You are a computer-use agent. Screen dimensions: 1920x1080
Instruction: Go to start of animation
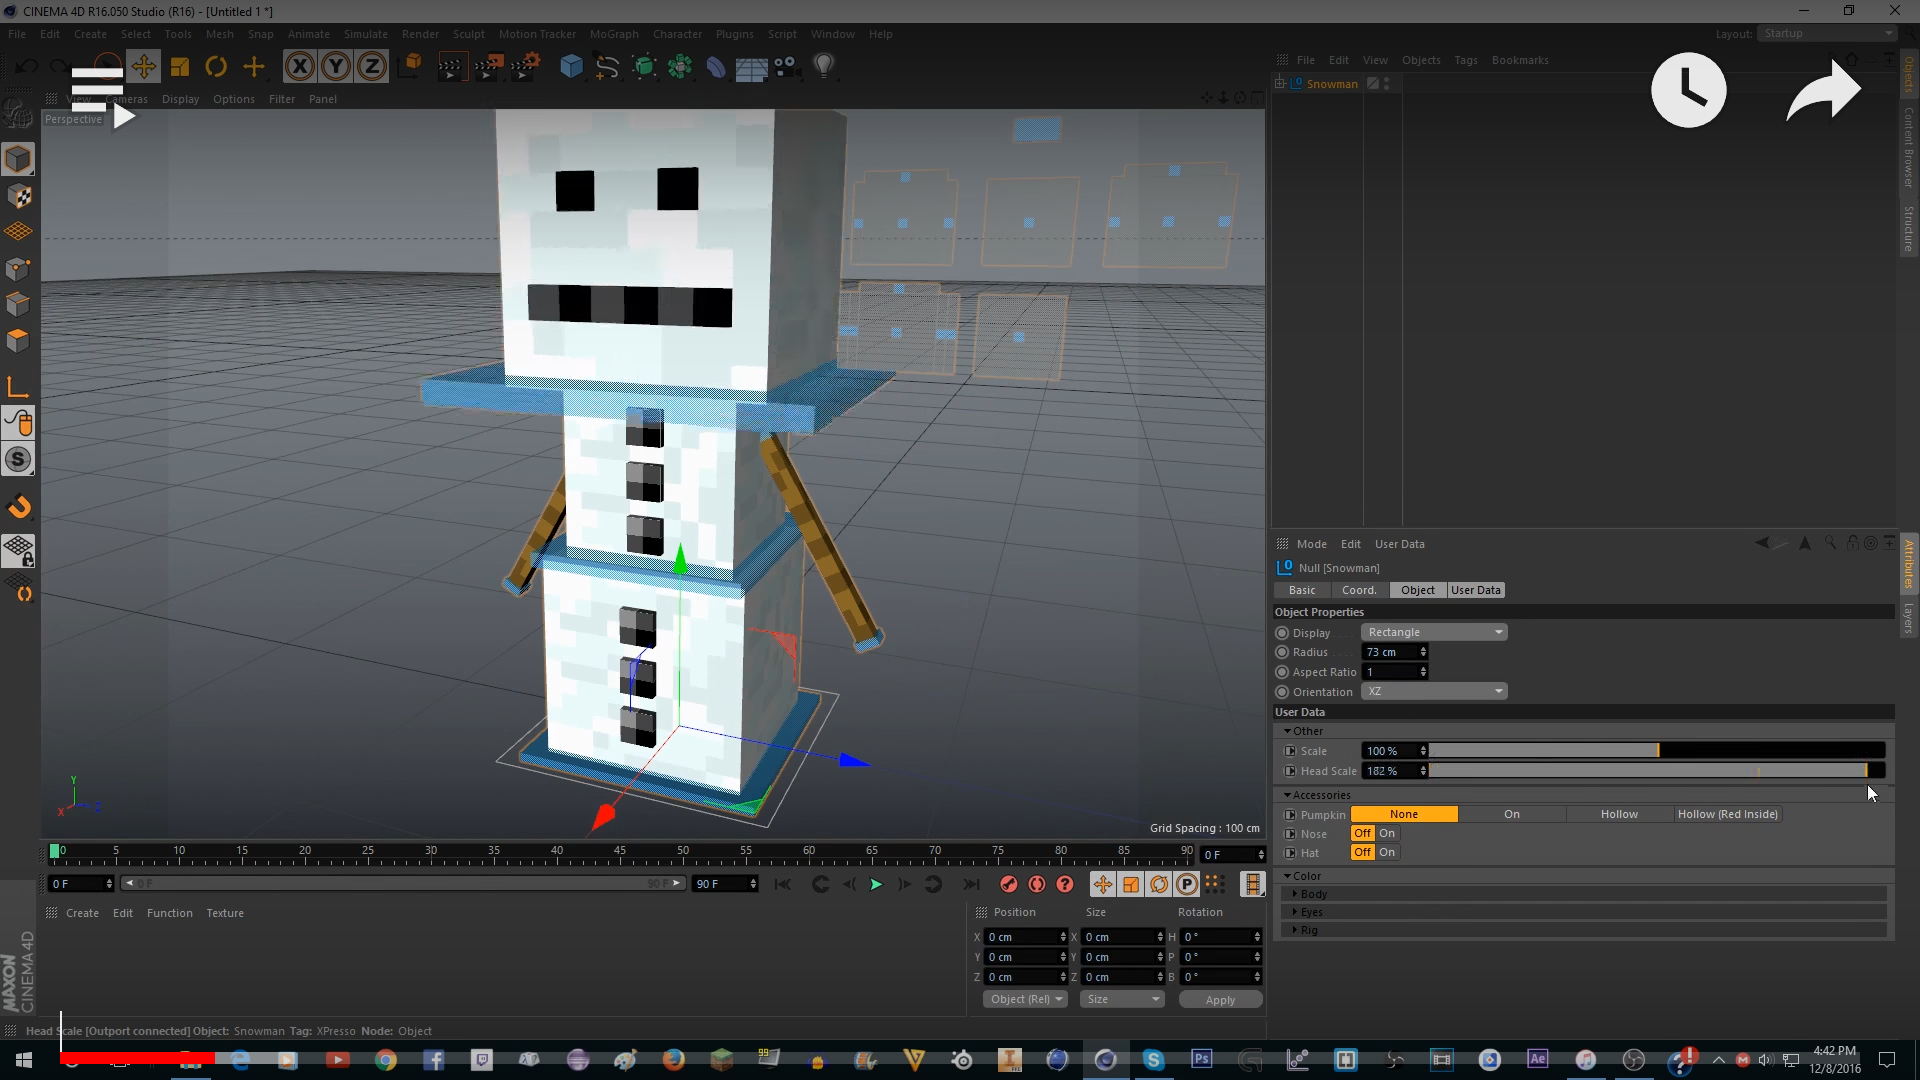pos(783,884)
